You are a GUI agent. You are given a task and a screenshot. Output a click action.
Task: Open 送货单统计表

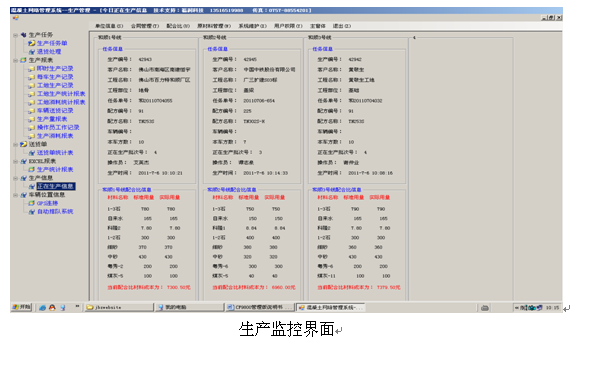55,153
